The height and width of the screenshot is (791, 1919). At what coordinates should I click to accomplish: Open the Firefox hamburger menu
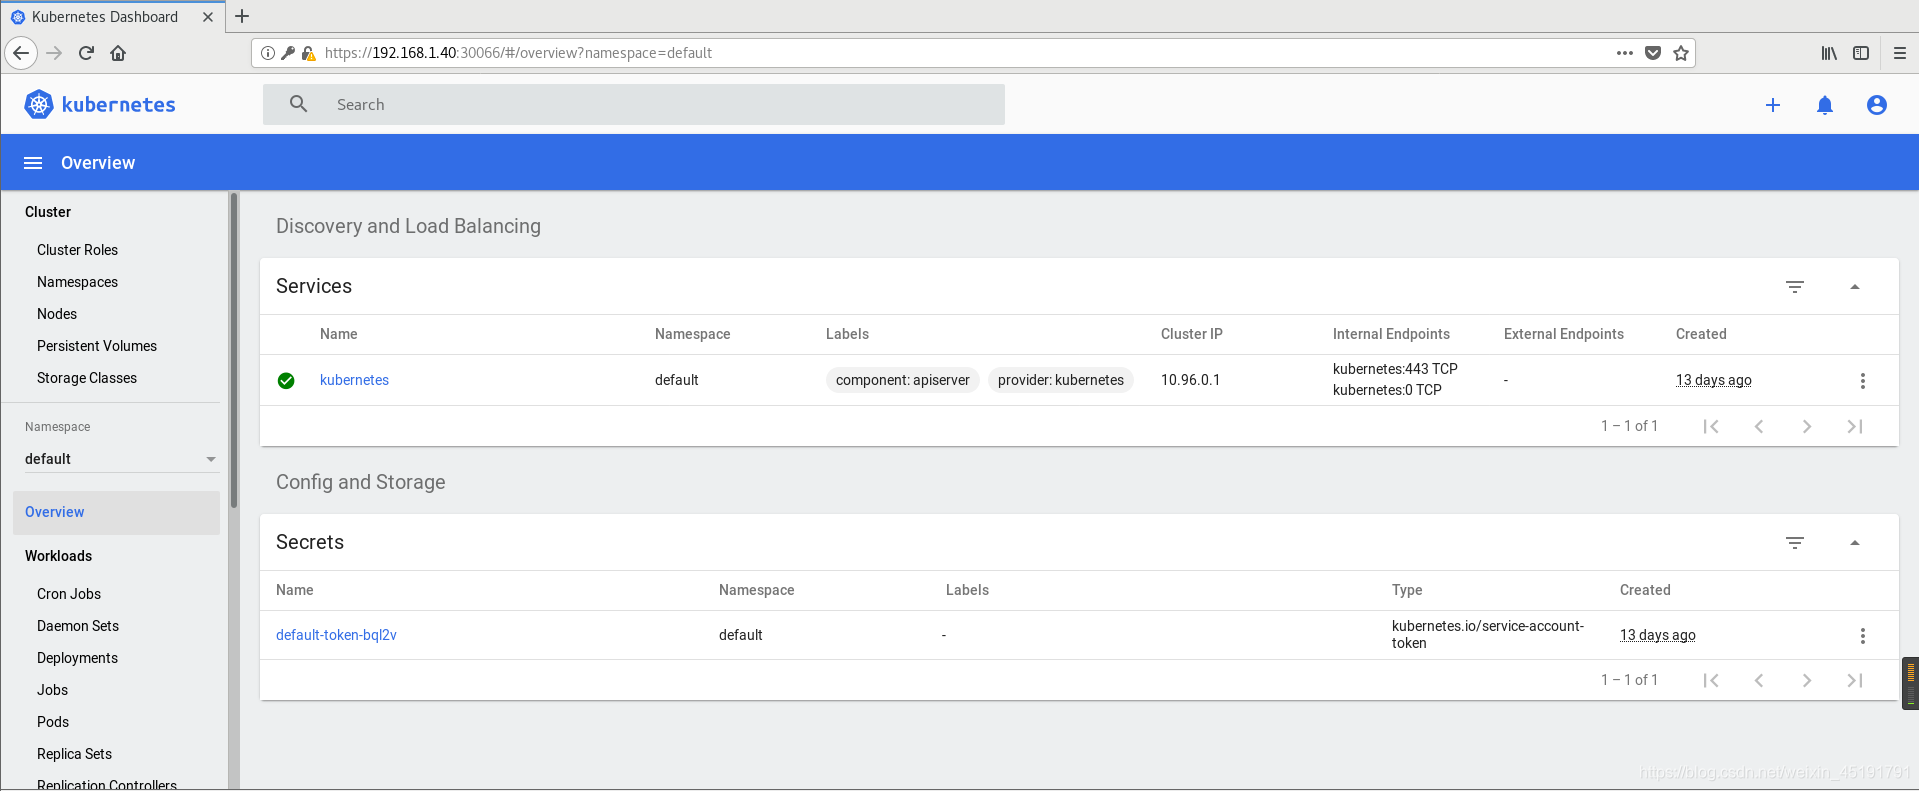[1900, 53]
